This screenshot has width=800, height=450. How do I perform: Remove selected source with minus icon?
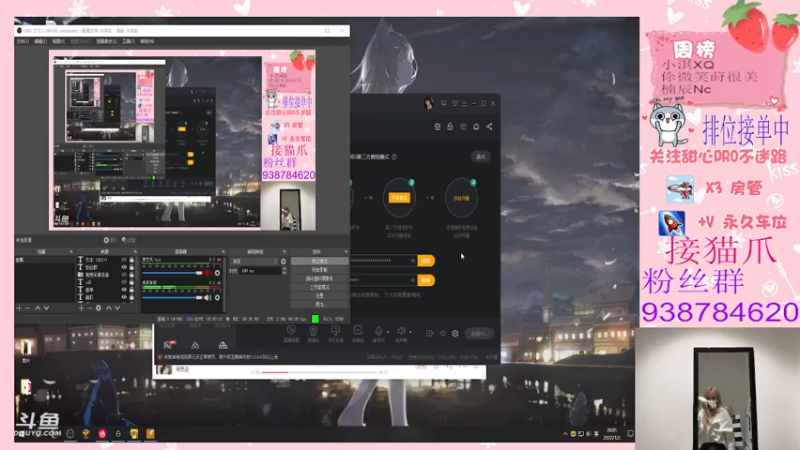(x=90, y=308)
